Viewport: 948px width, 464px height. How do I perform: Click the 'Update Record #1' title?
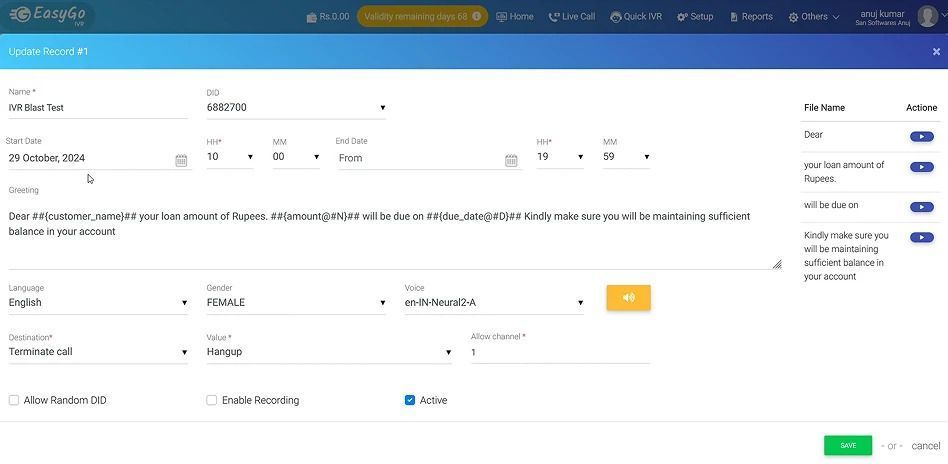pyautogui.click(x=48, y=51)
